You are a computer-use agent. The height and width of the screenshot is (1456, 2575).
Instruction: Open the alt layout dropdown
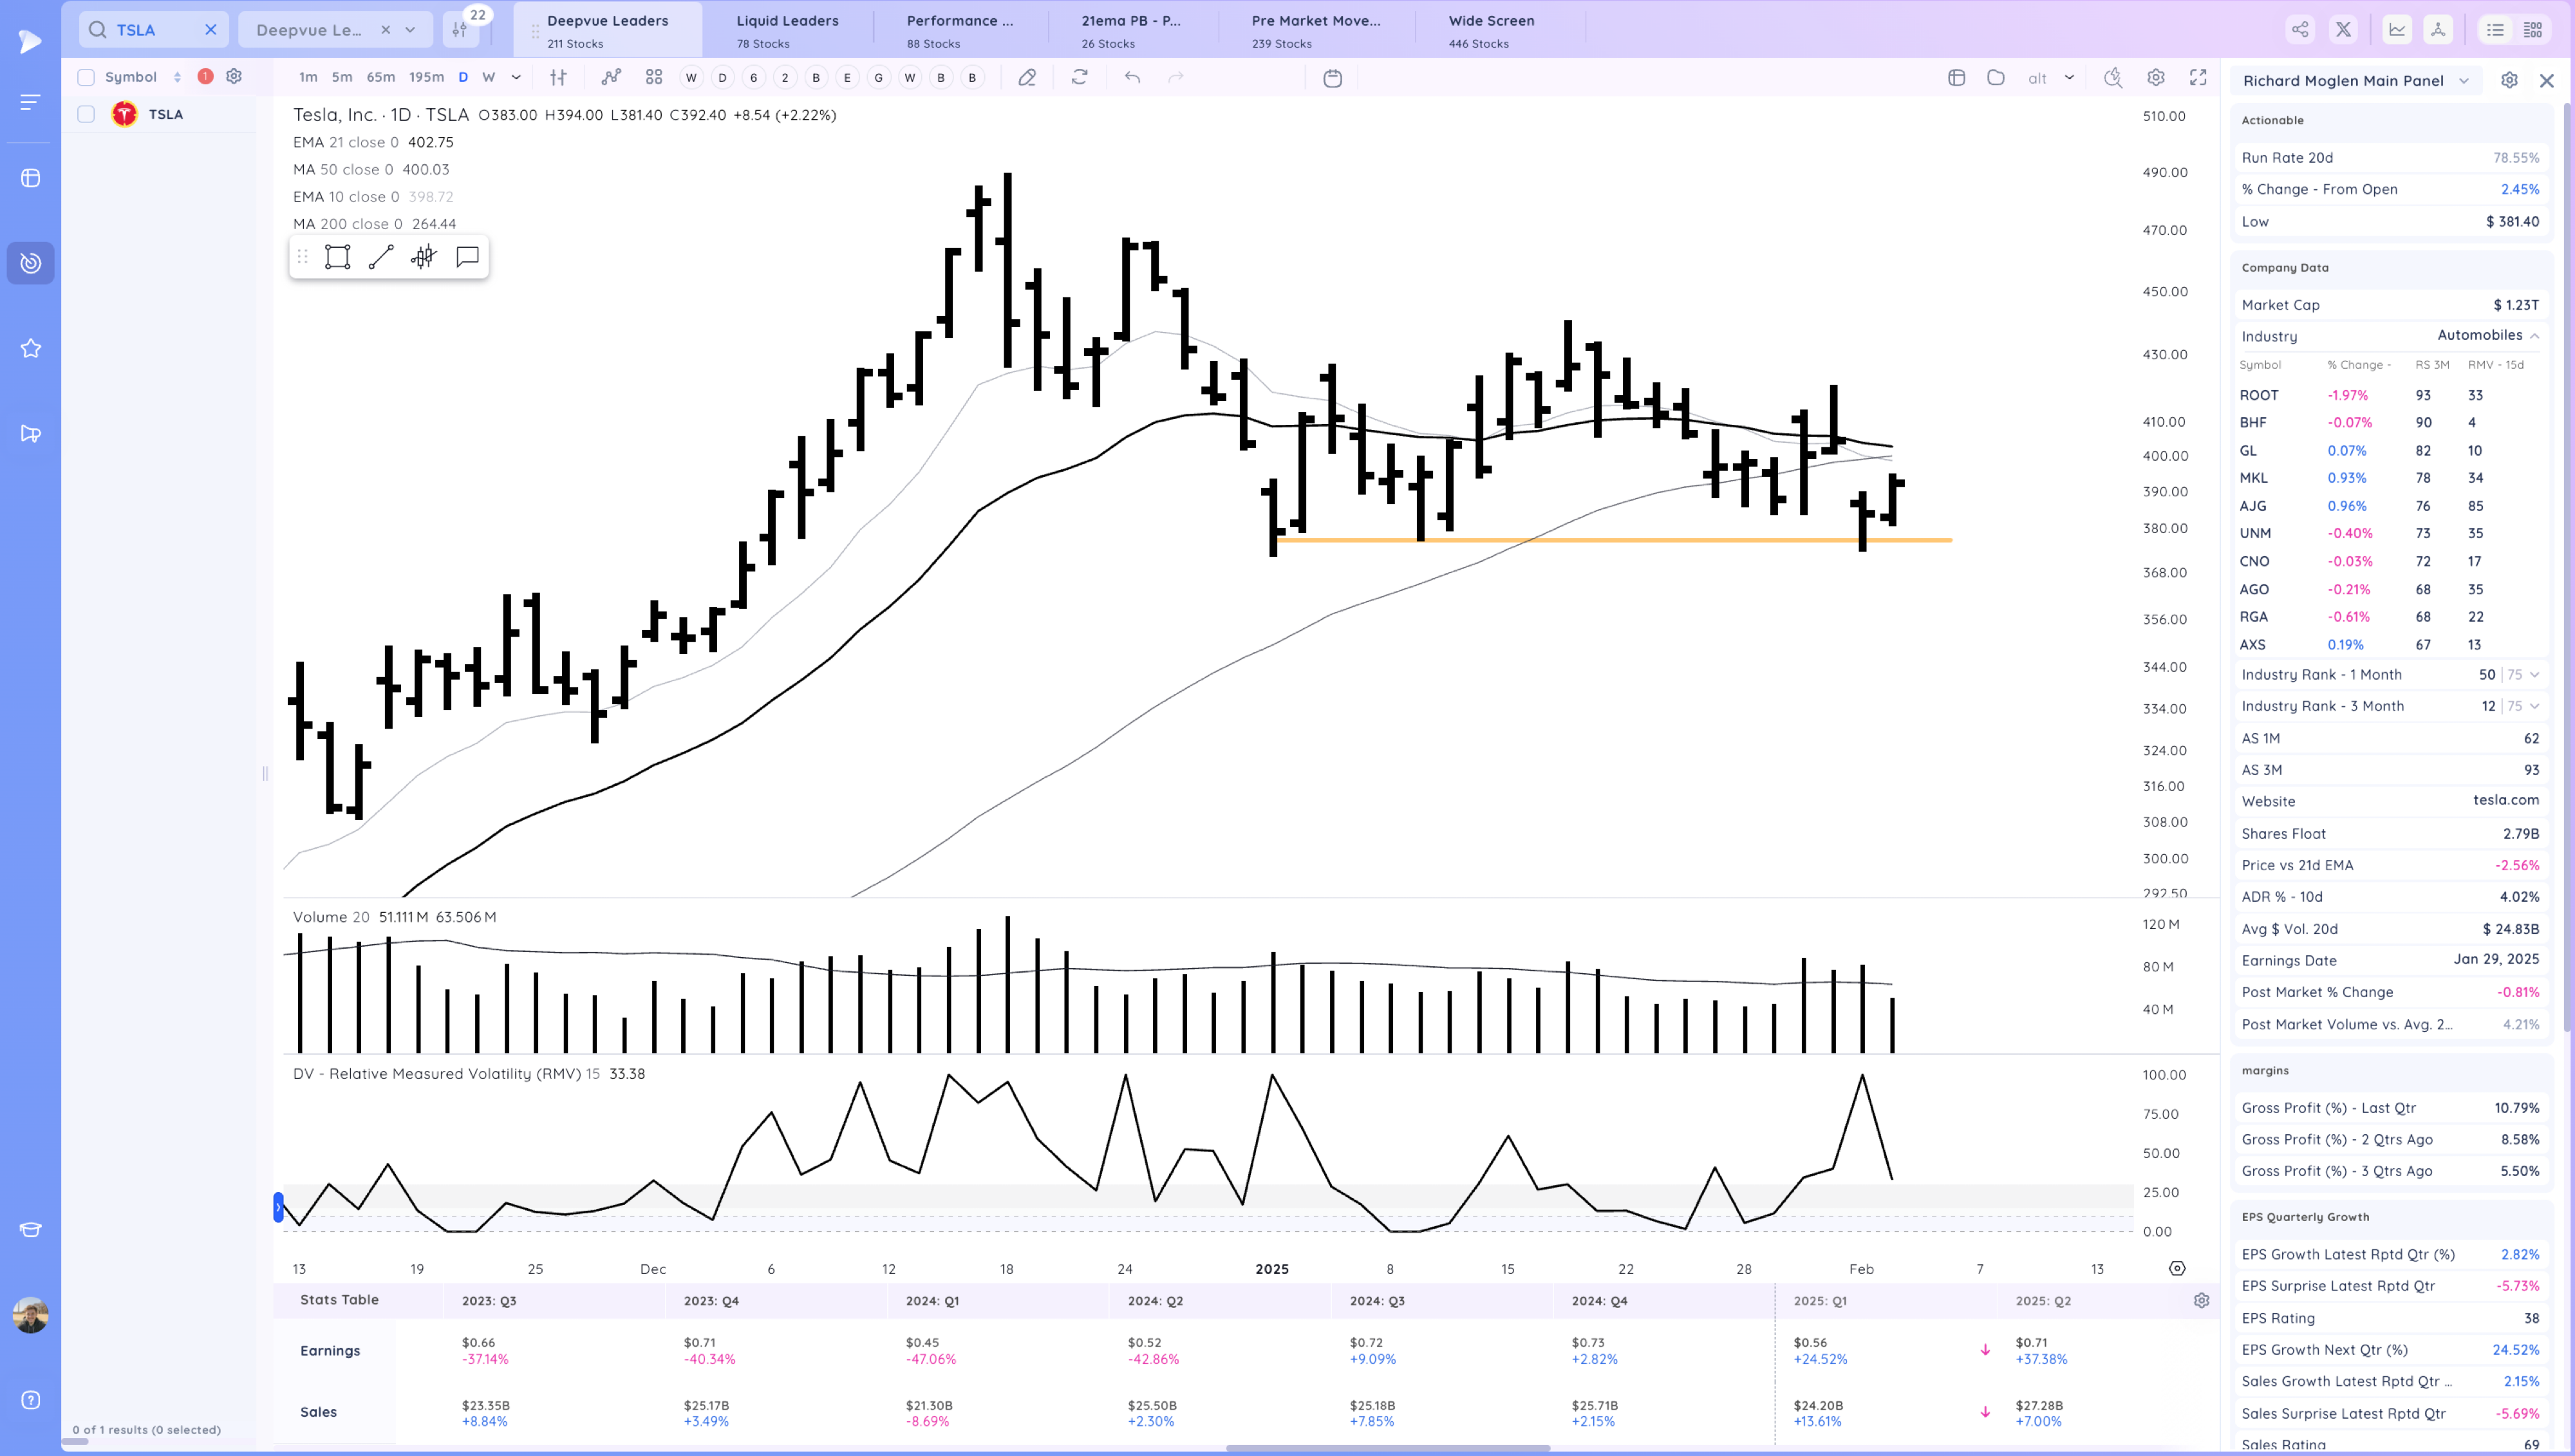click(2069, 78)
